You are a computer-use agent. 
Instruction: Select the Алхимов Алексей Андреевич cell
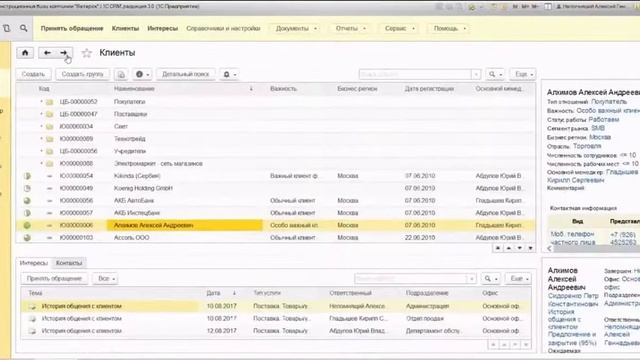(184, 225)
